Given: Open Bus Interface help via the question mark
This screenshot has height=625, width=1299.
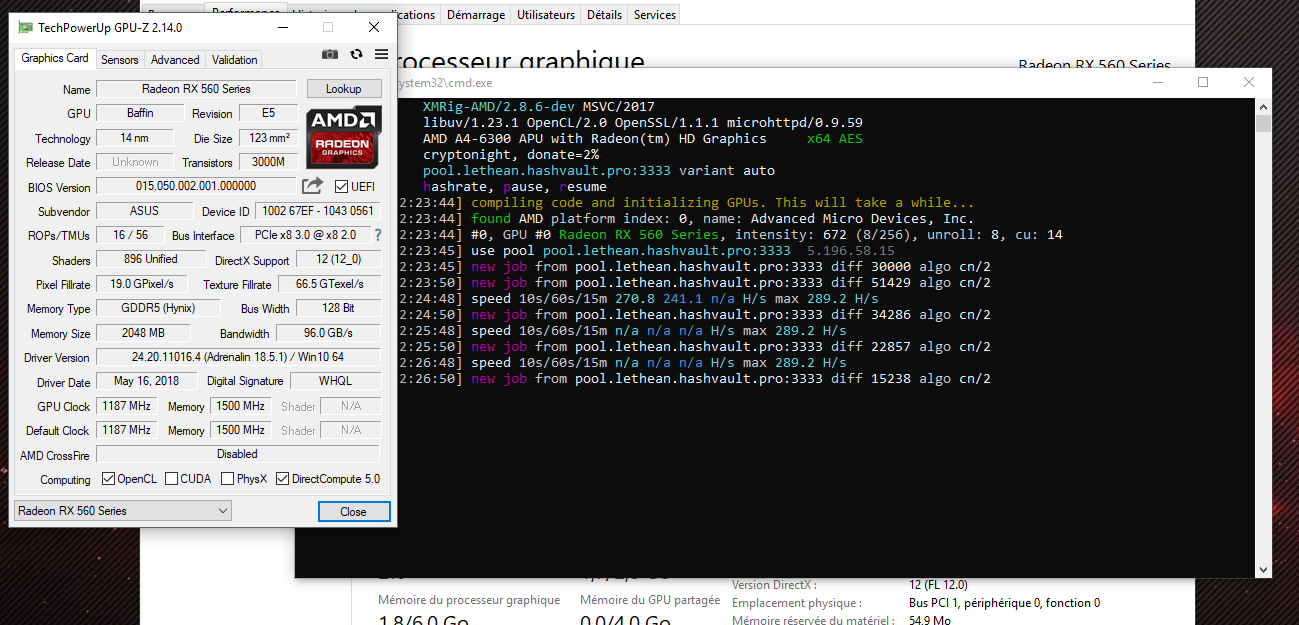Looking at the screenshot, I should tap(377, 236).
